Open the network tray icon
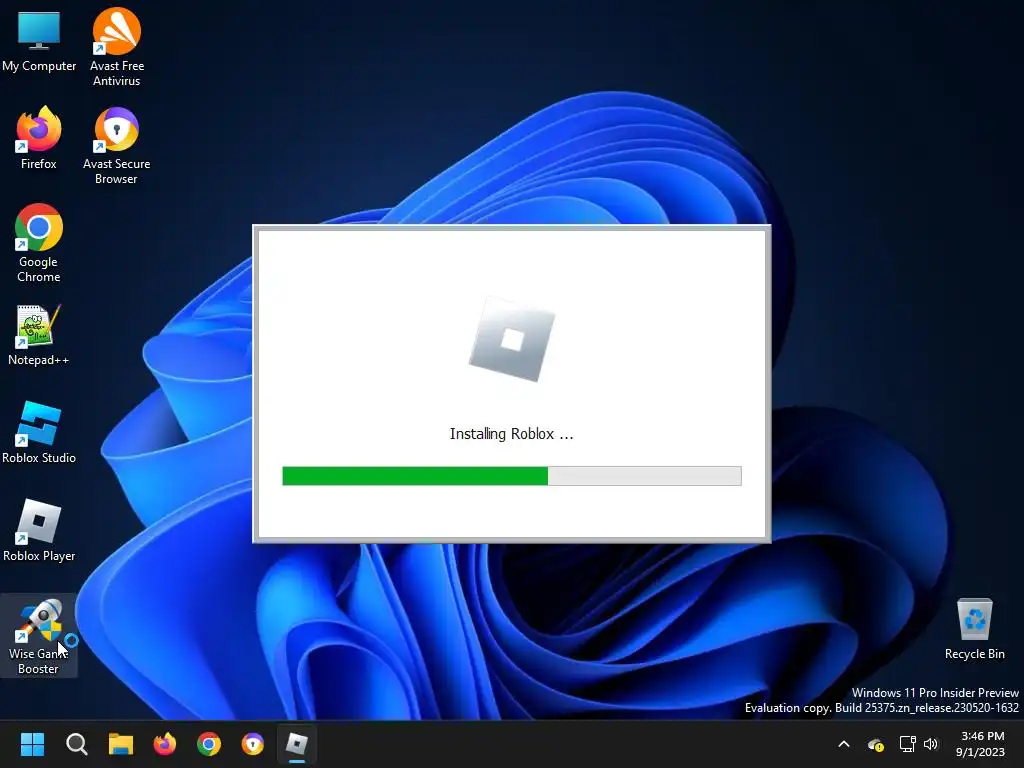Viewport: 1024px width, 768px height. pyautogui.click(x=907, y=744)
